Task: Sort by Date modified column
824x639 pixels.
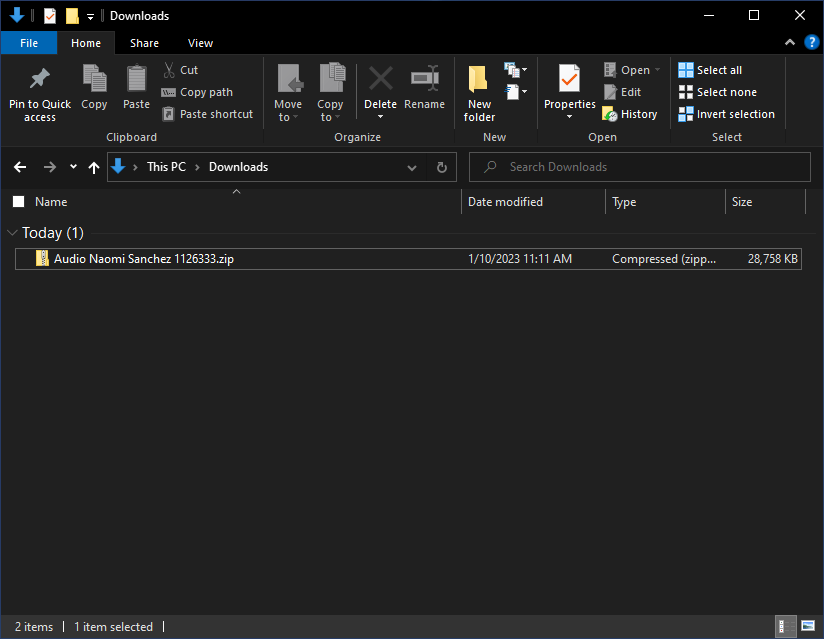Action: 505,202
